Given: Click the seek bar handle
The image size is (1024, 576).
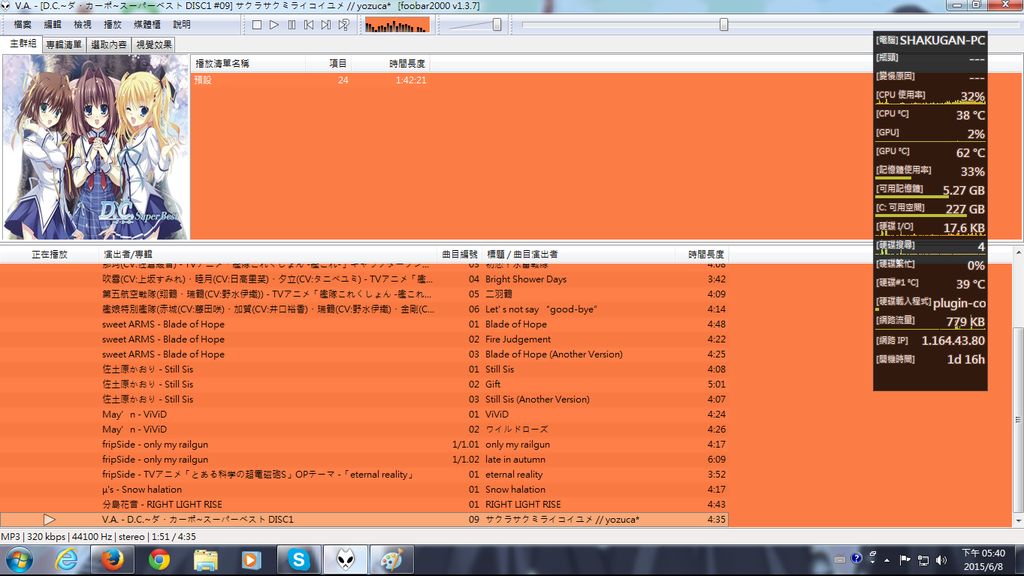Looking at the screenshot, I should tap(724, 25).
